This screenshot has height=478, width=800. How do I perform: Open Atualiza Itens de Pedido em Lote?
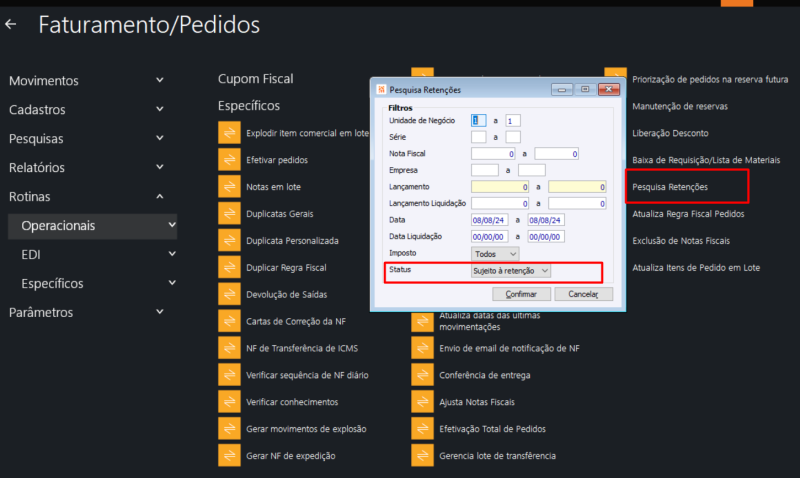696,267
